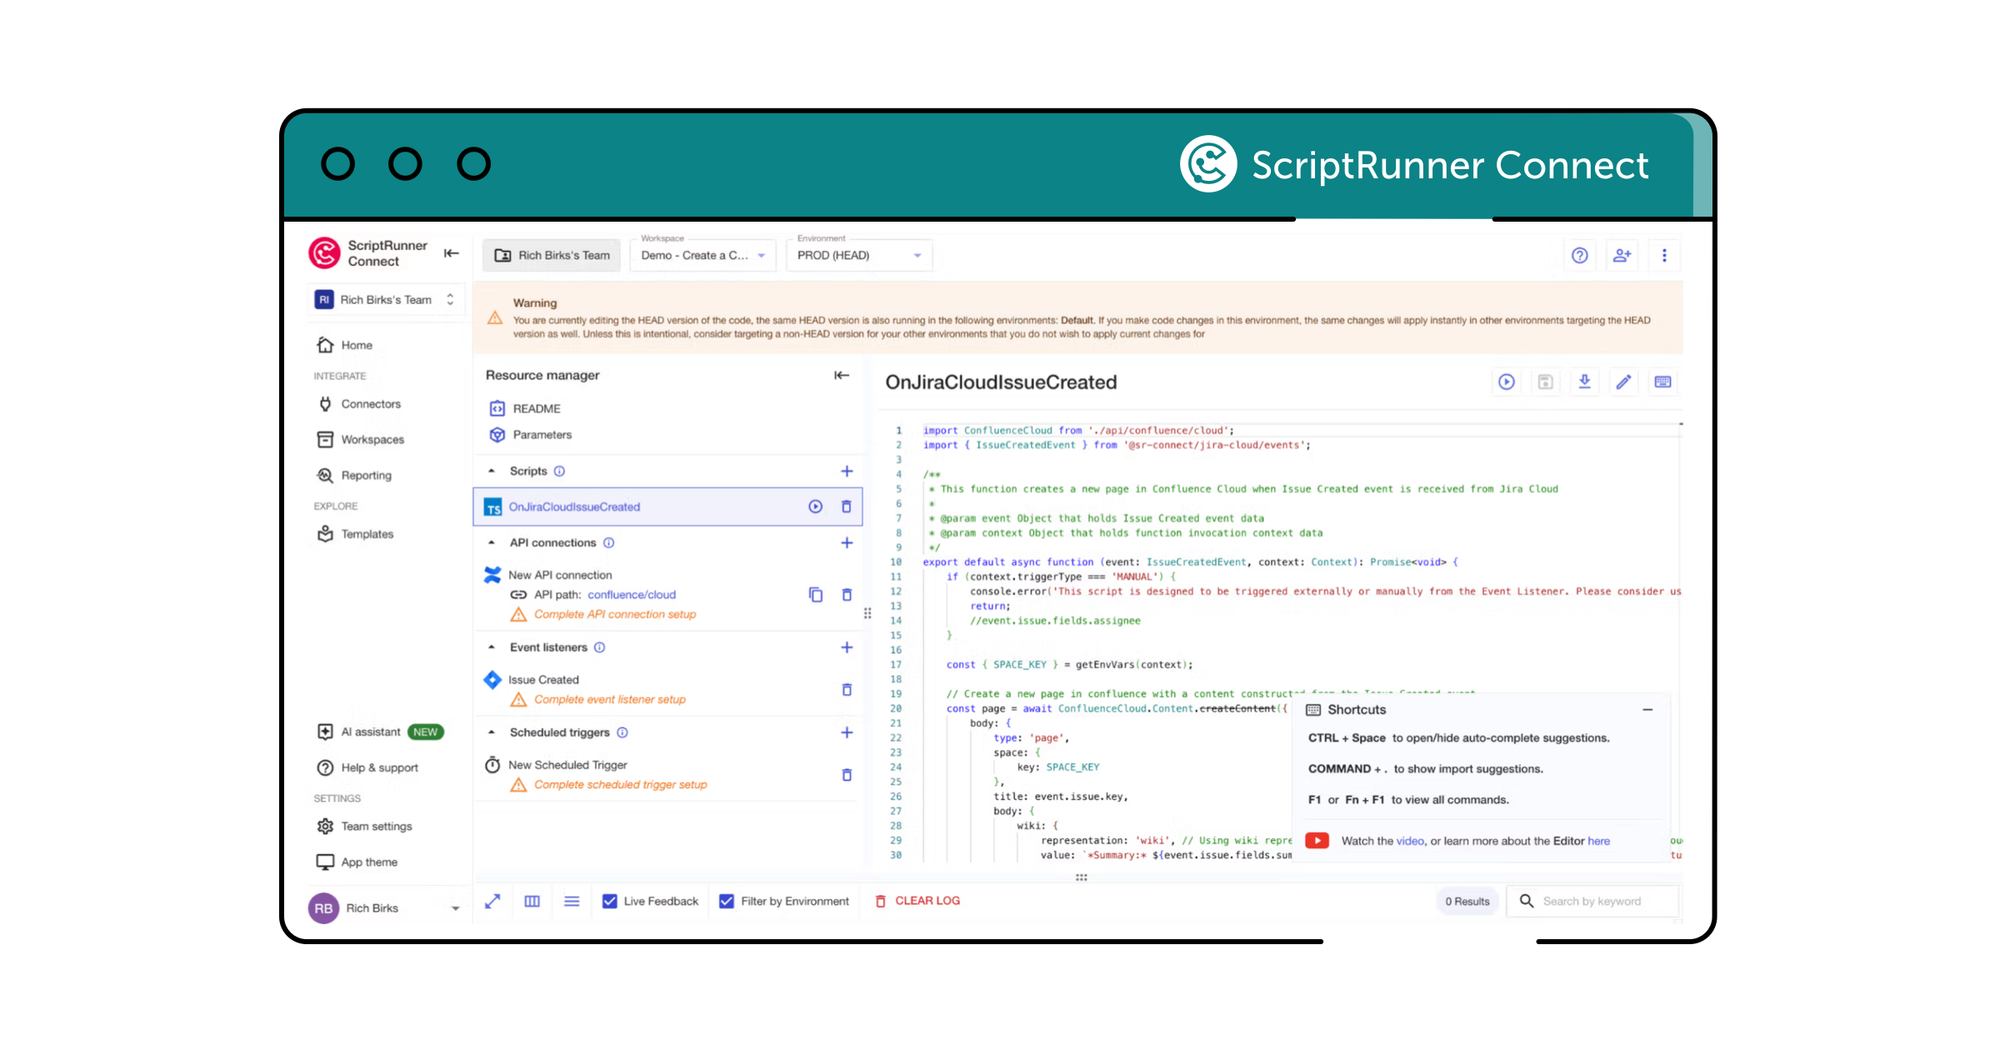Toggle the keyboard shortcuts icon in the editor toolbar
The image size is (2000, 1050).
(x=1662, y=382)
